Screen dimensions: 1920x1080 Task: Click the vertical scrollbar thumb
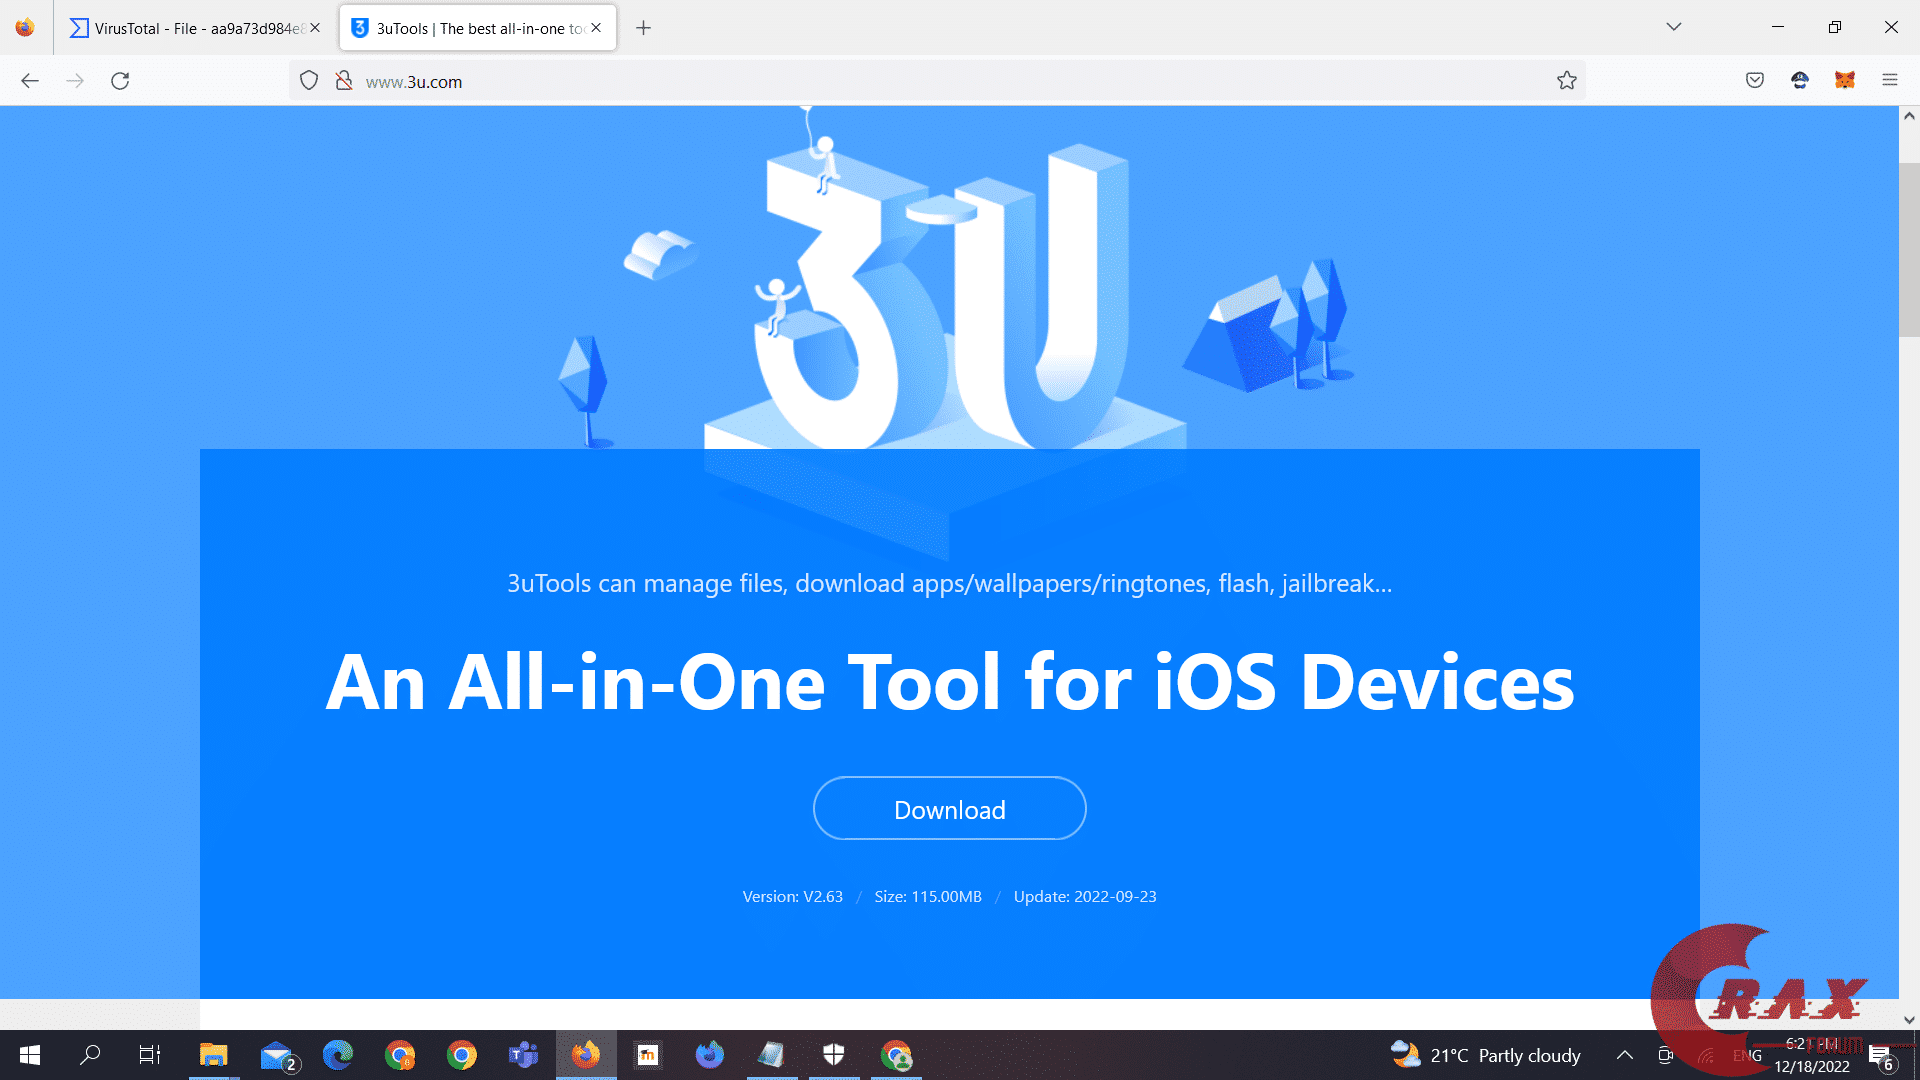[x=1909, y=250]
